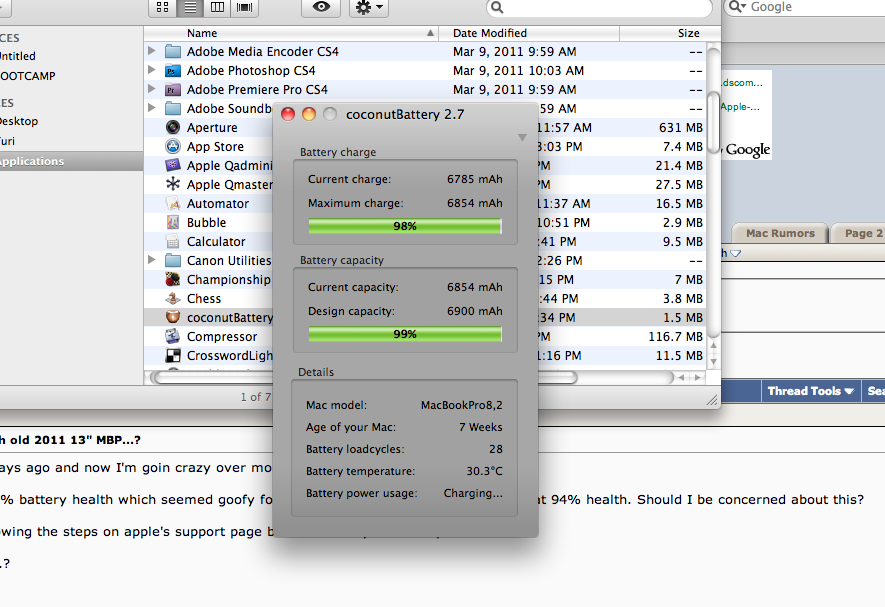This screenshot has height=607, width=885.
Task: Click the Charging… power usage value
Action: [x=472, y=493]
